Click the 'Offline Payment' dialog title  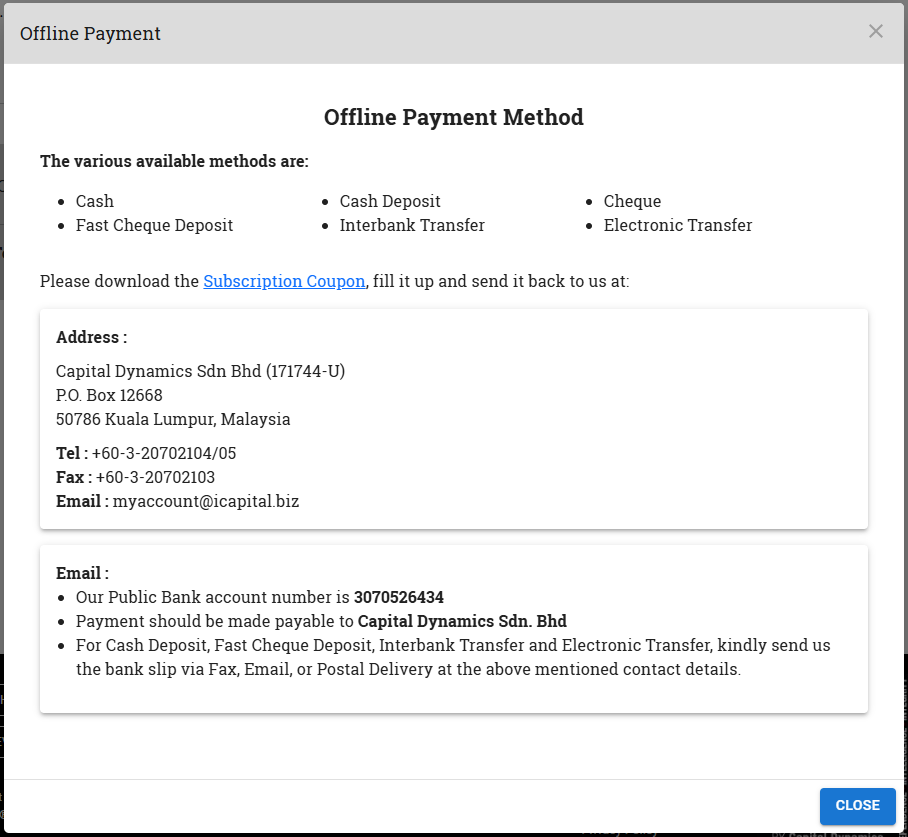pos(90,34)
